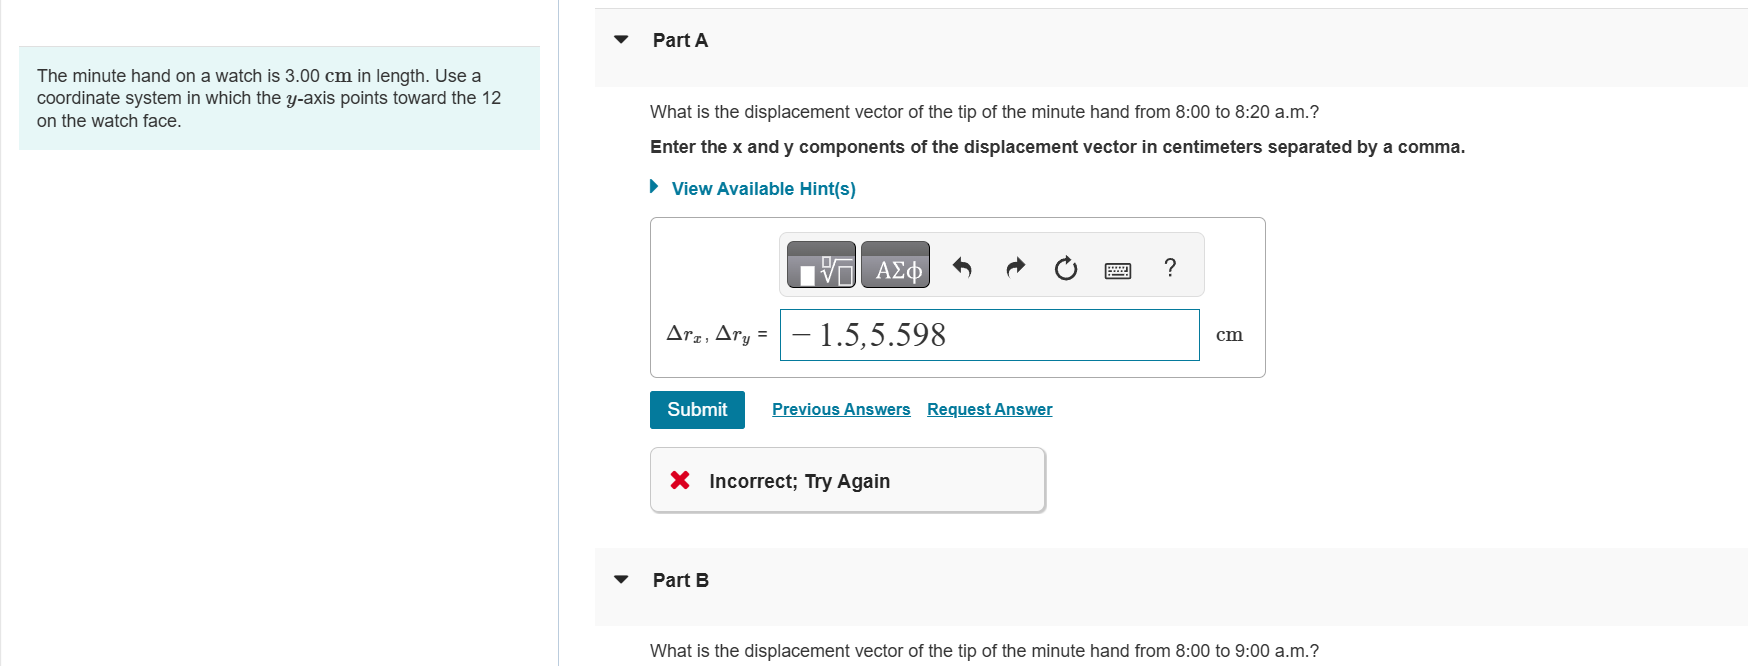Click the red X incorrect icon

pos(680,480)
